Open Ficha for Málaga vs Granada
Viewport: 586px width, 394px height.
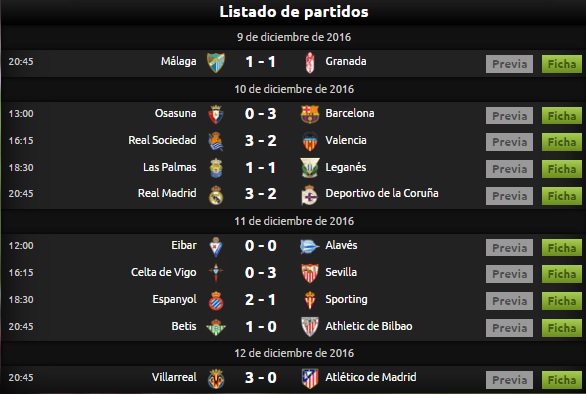pyautogui.click(x=562, y=64)
